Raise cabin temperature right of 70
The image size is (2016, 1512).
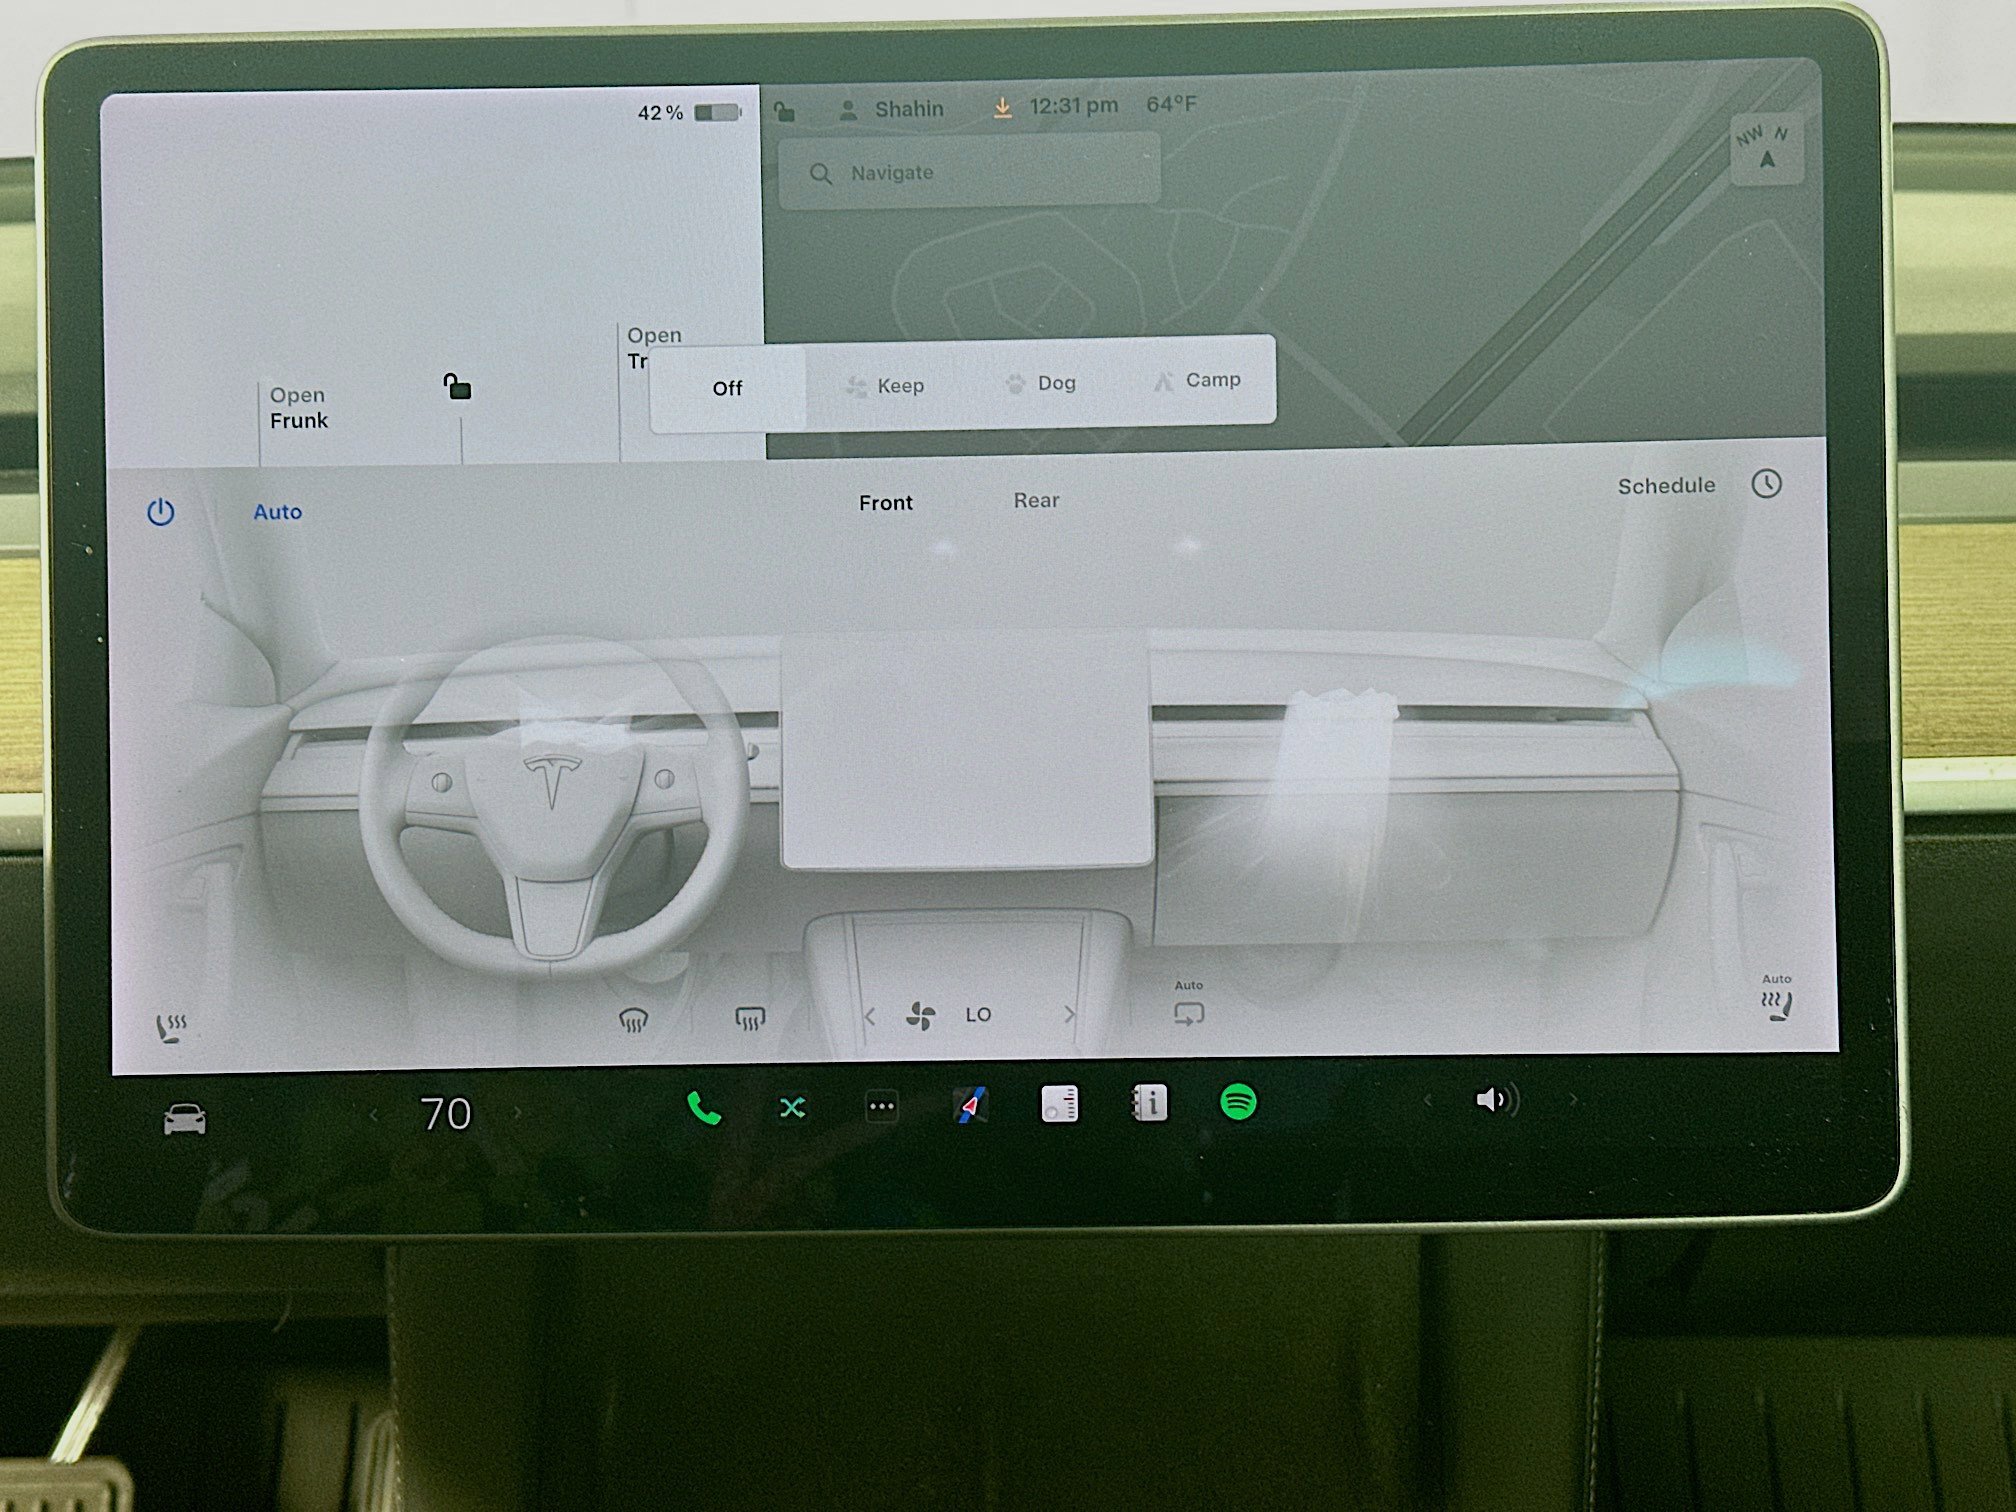(517, 1112)
